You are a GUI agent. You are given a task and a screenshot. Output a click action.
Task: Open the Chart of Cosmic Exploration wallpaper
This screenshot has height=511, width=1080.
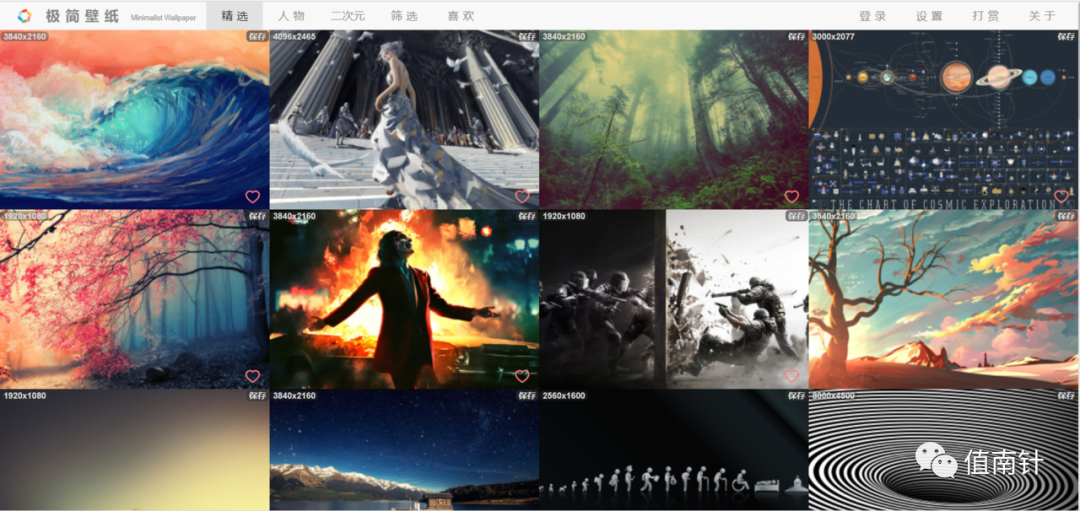click(944, 119)
